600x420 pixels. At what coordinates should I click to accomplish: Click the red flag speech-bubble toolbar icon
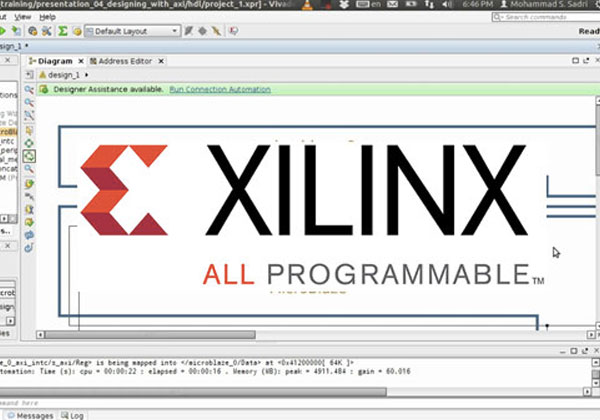pos(233,31)
